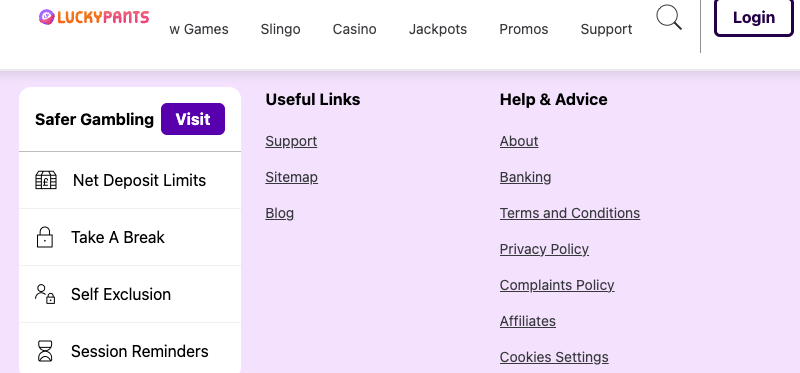This screenshot has height=373, width=800.
Task: Click the Self Exclusion person-lock icon
Action: click(x=45, y=294)
